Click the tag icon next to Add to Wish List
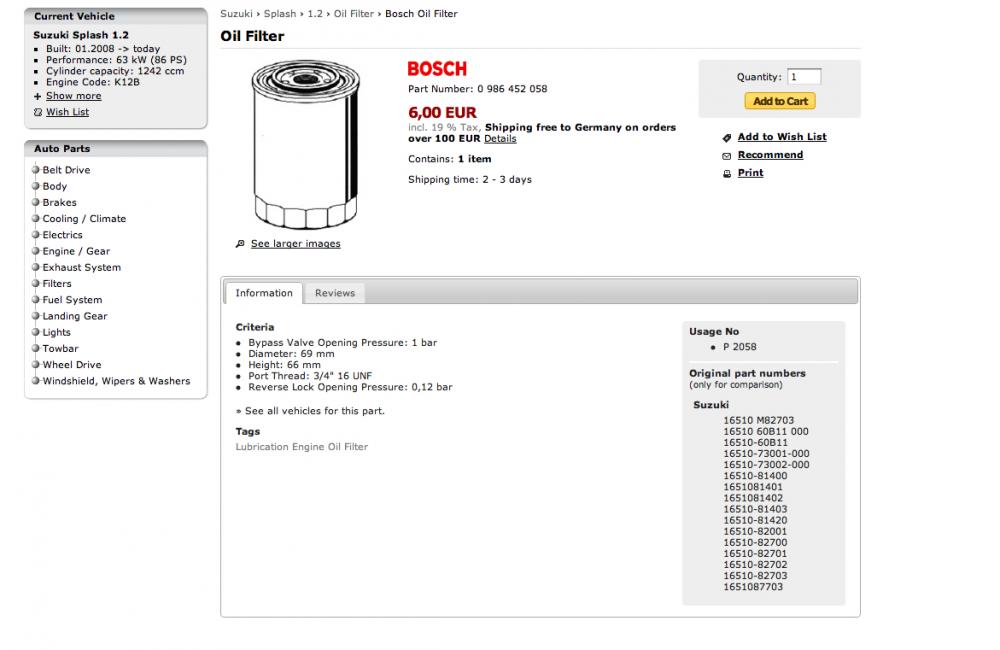The image size is (1000, 650). [x=726, y=138]
